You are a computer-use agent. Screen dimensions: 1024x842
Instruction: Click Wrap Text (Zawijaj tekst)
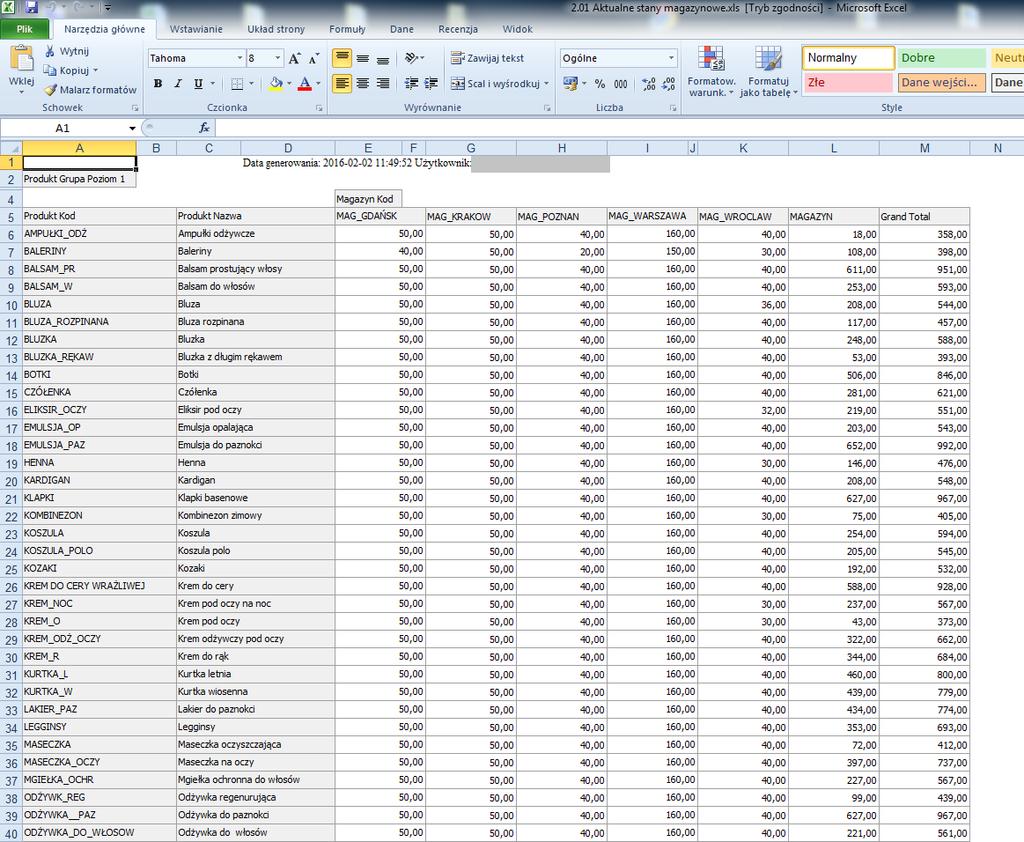(x=487, y=58)
